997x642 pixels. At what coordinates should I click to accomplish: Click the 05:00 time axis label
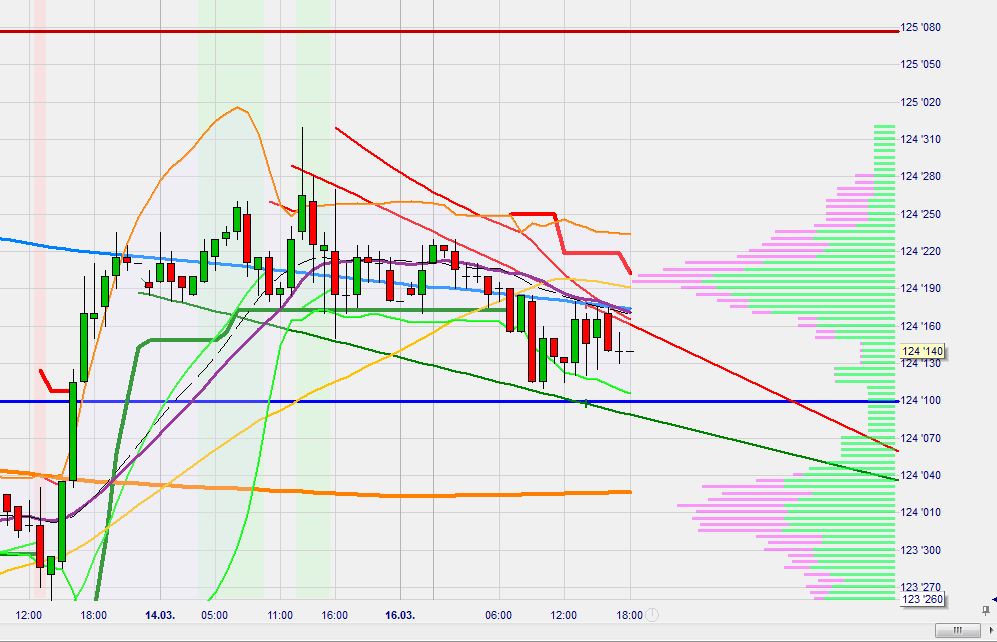(x=214, y=615)
